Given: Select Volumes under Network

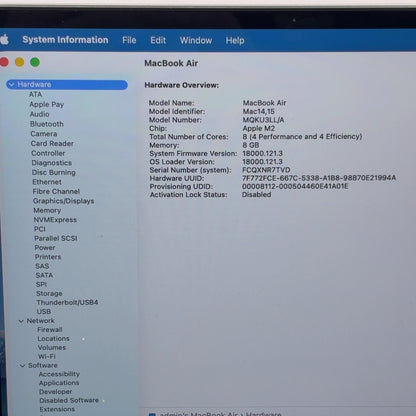Looking at the screenshot, I should click(x=52, y=348).
